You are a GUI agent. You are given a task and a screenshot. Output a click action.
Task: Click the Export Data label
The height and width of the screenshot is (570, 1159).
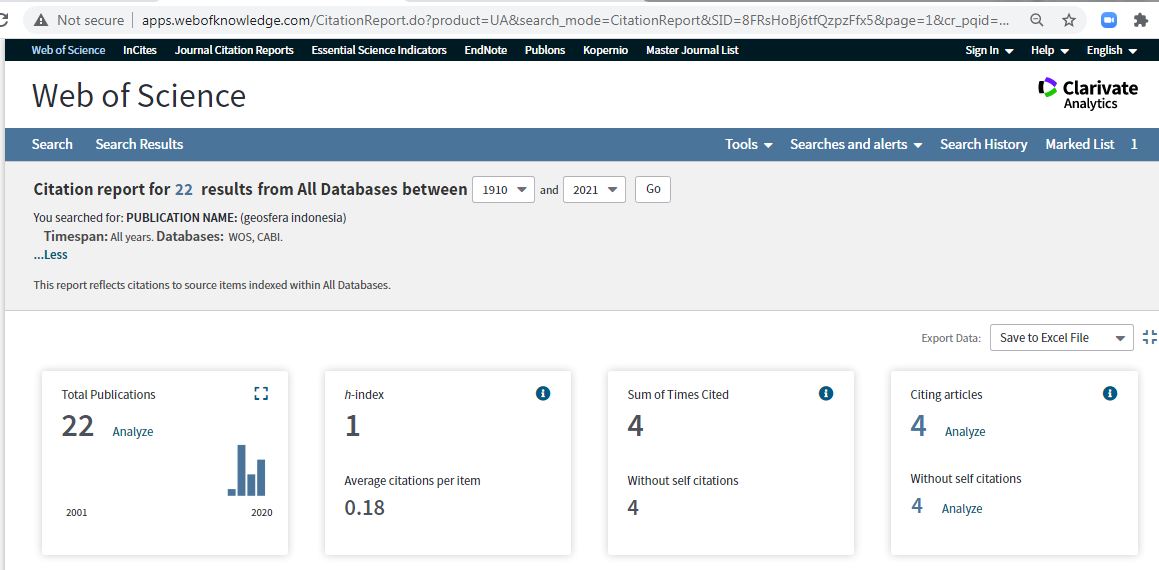(x=951, y=338)
